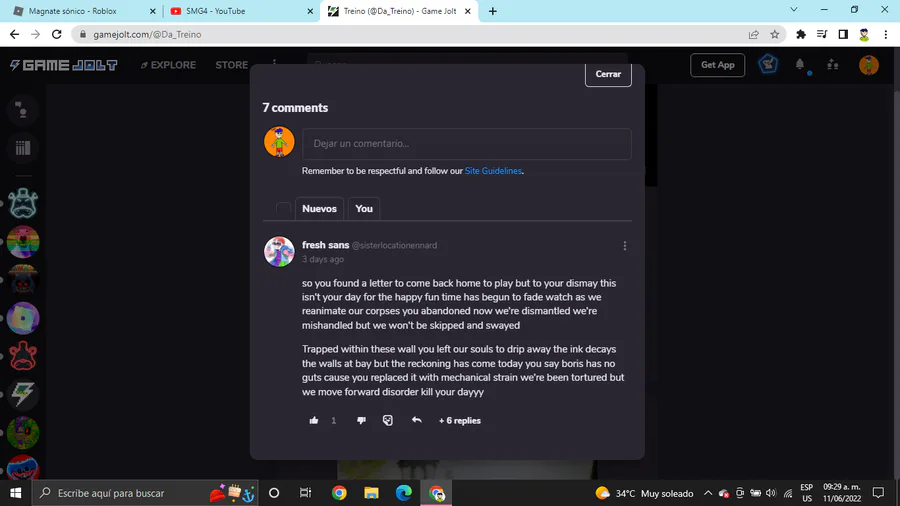Share this page from address bar
The image size is (900, 506).
(754, 34)
